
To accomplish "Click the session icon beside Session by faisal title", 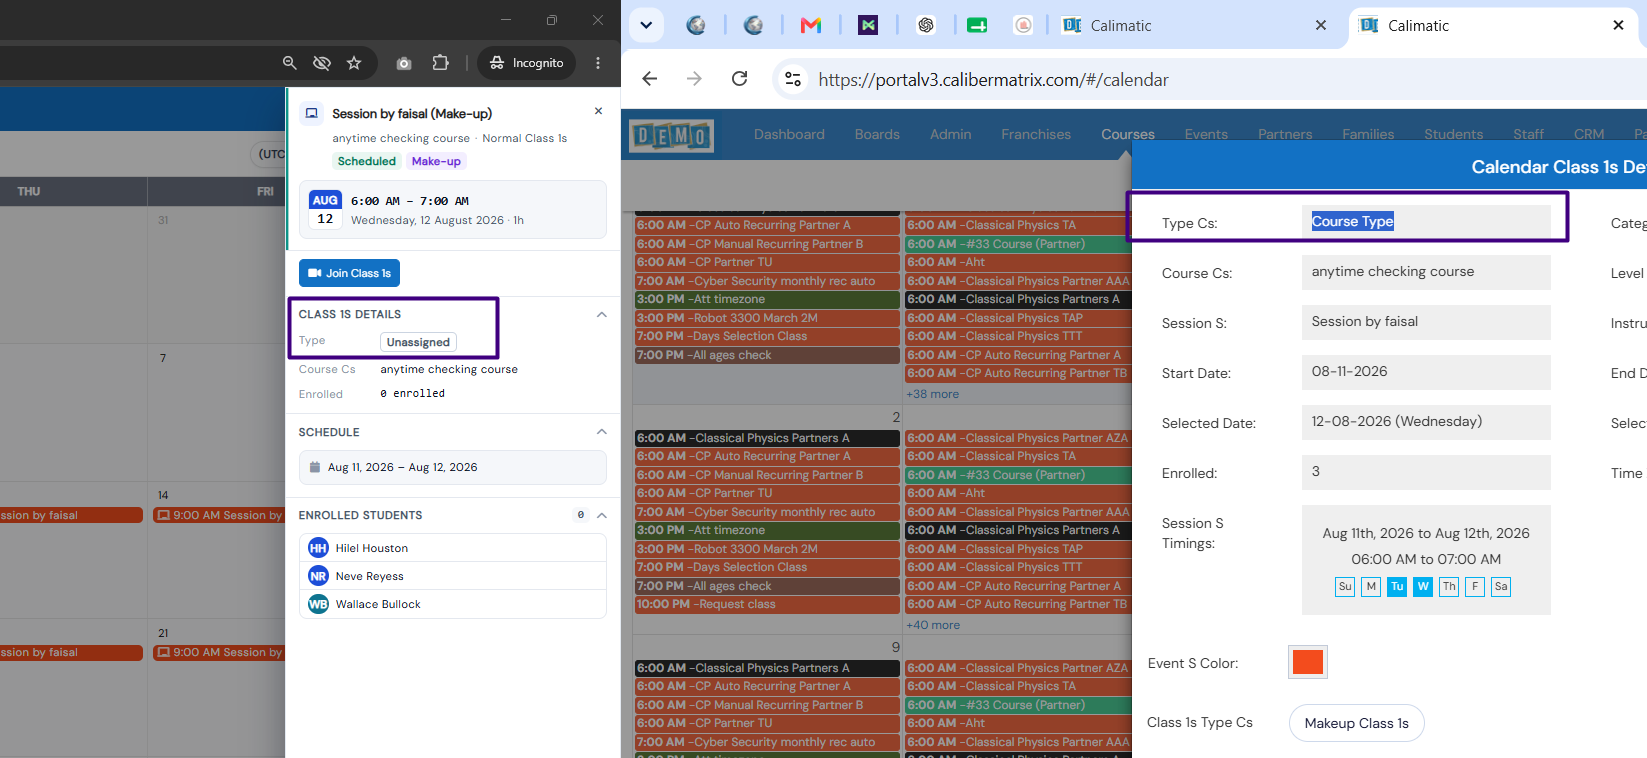I will [312, 114].
